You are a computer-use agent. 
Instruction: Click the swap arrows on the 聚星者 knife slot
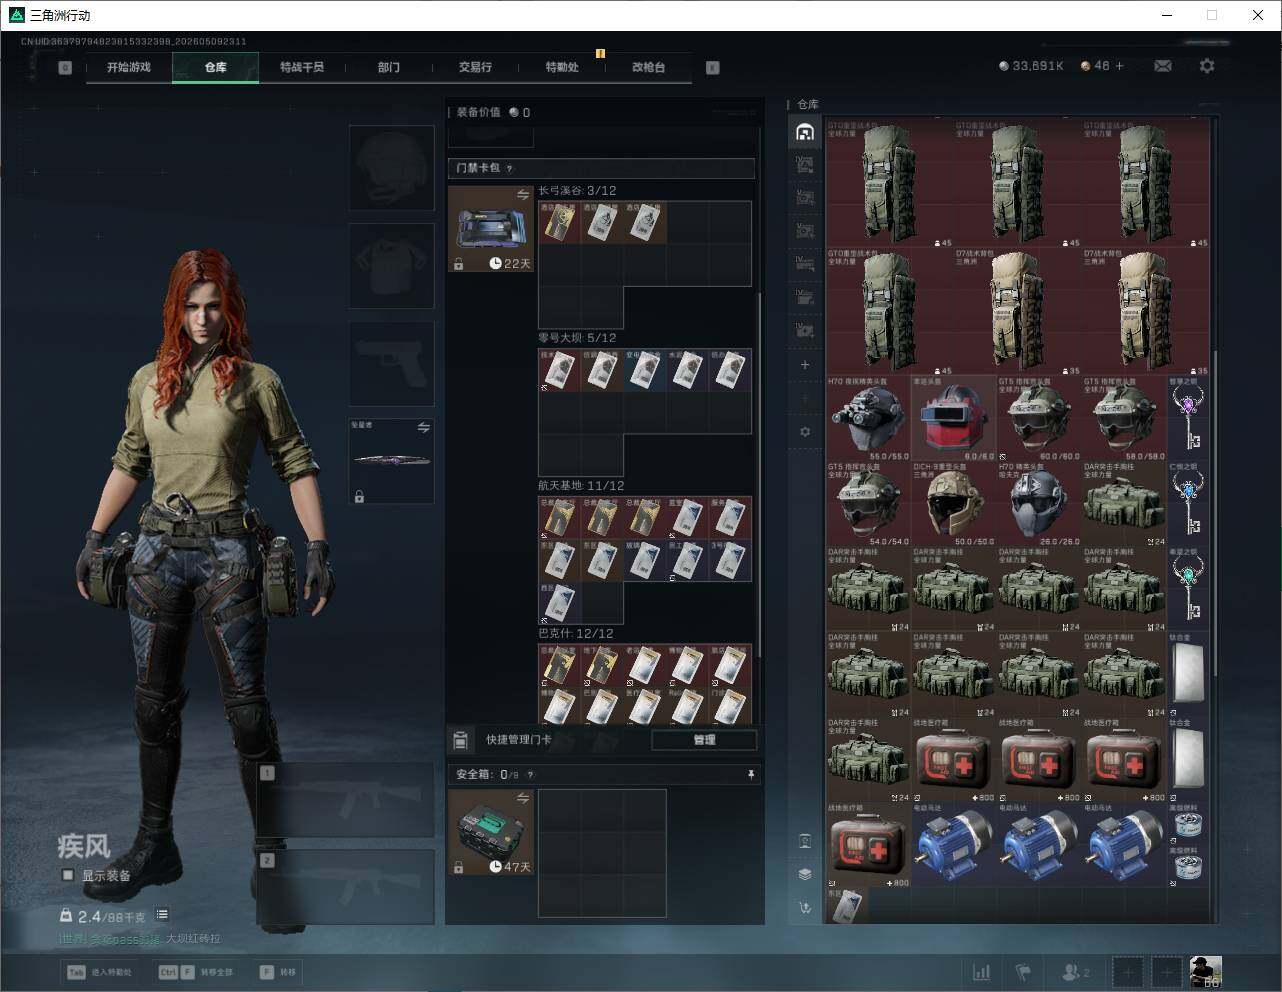[x=423, y=428]
